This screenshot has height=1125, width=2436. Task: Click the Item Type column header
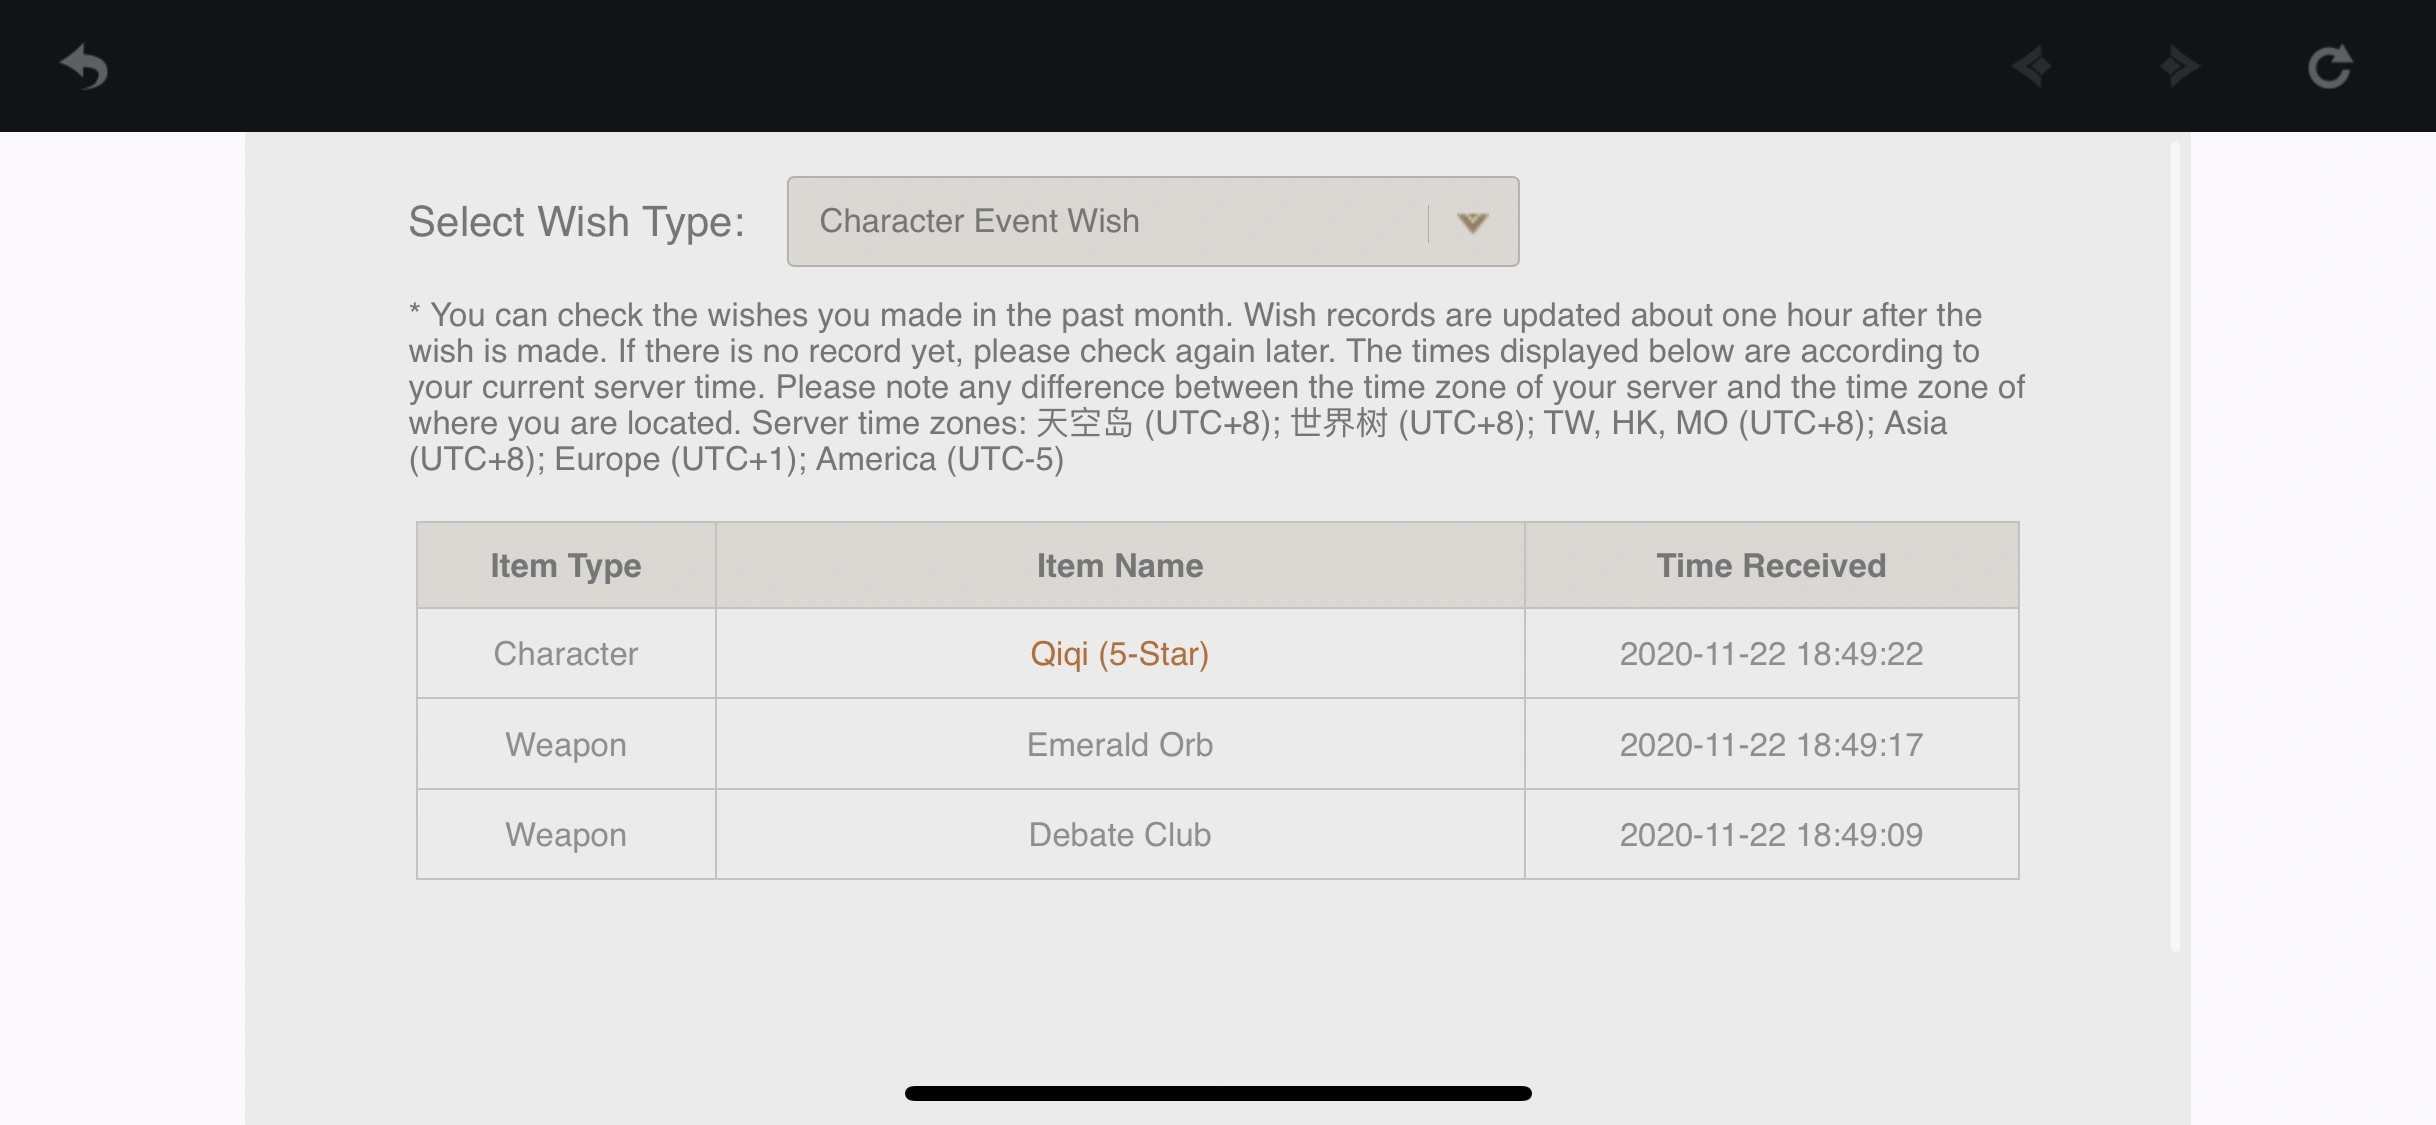tap(565, 566)
